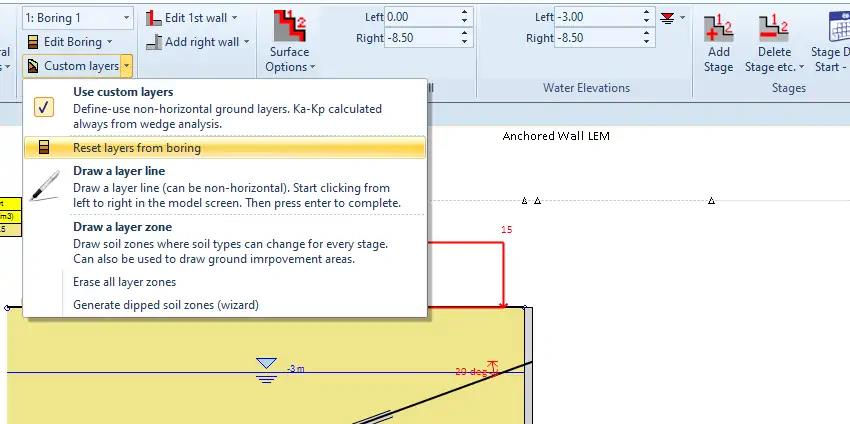Expand the Add right wall arrow
850x424 pixels.
[x=247, y=42]
